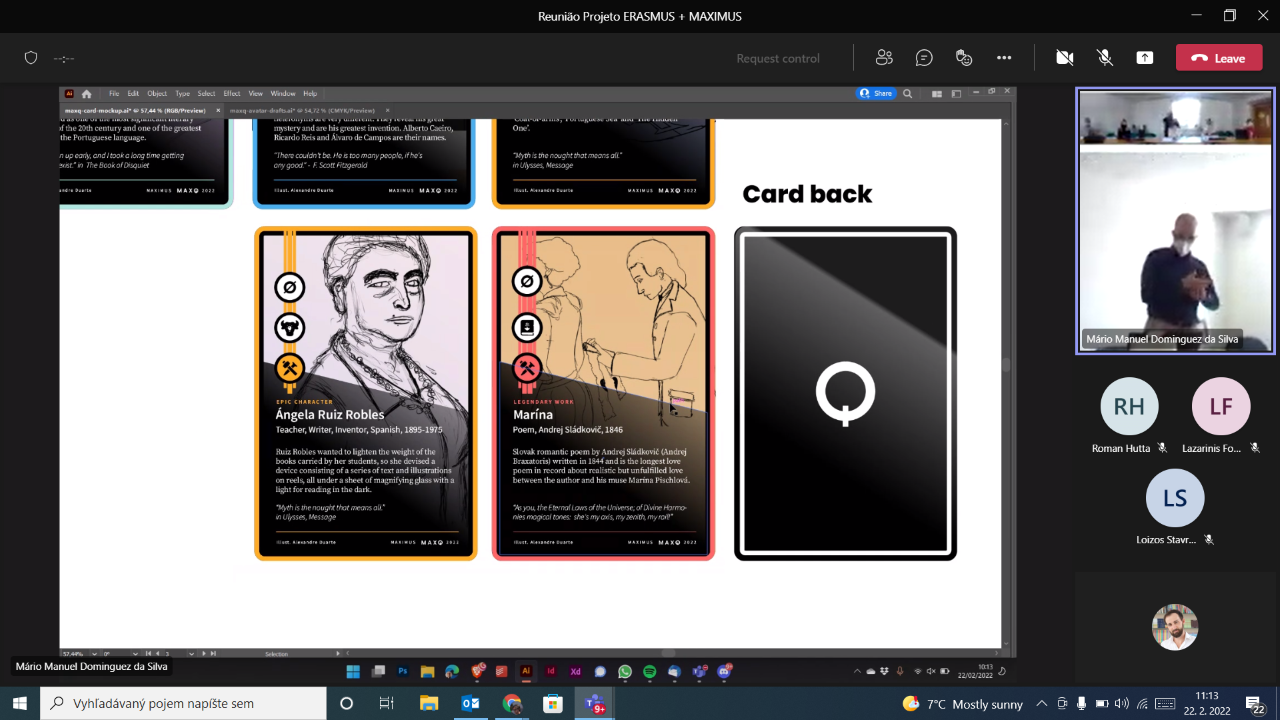Click the RH avatar of Roman Hutta
Viewport: 1280px width, 720px height.
coord(1129,406)
